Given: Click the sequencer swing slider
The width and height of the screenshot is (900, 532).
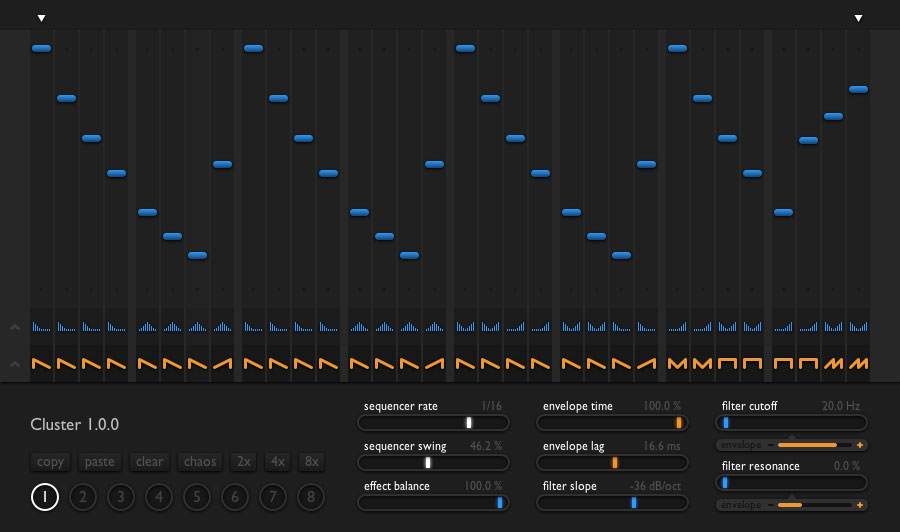Looking at the screenshot, I should tap(433, 463).
